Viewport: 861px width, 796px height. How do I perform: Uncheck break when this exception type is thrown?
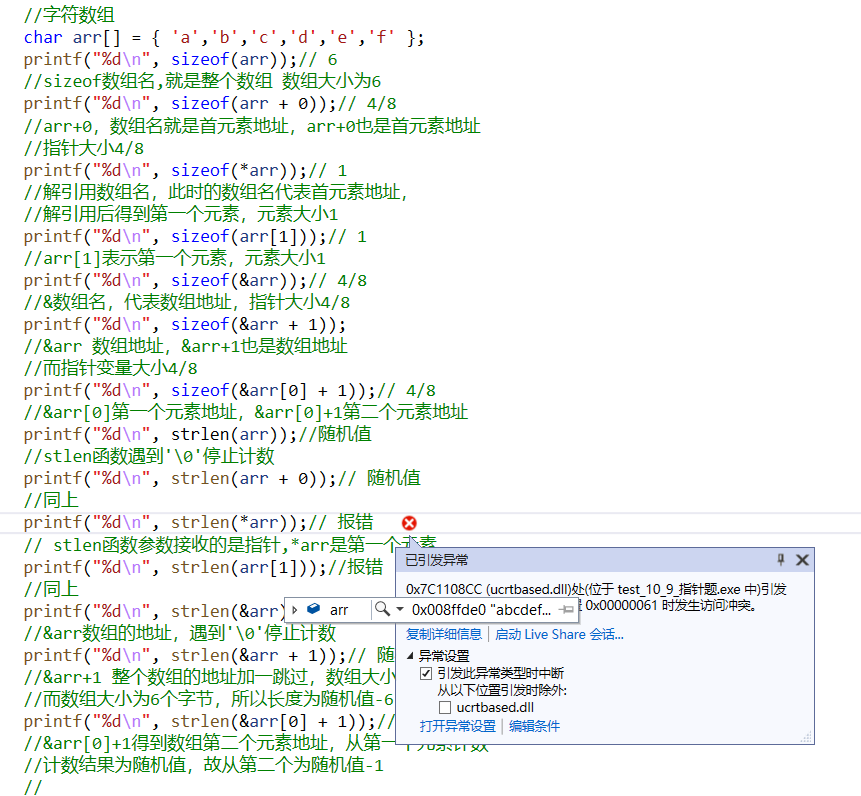click(426, 673)
